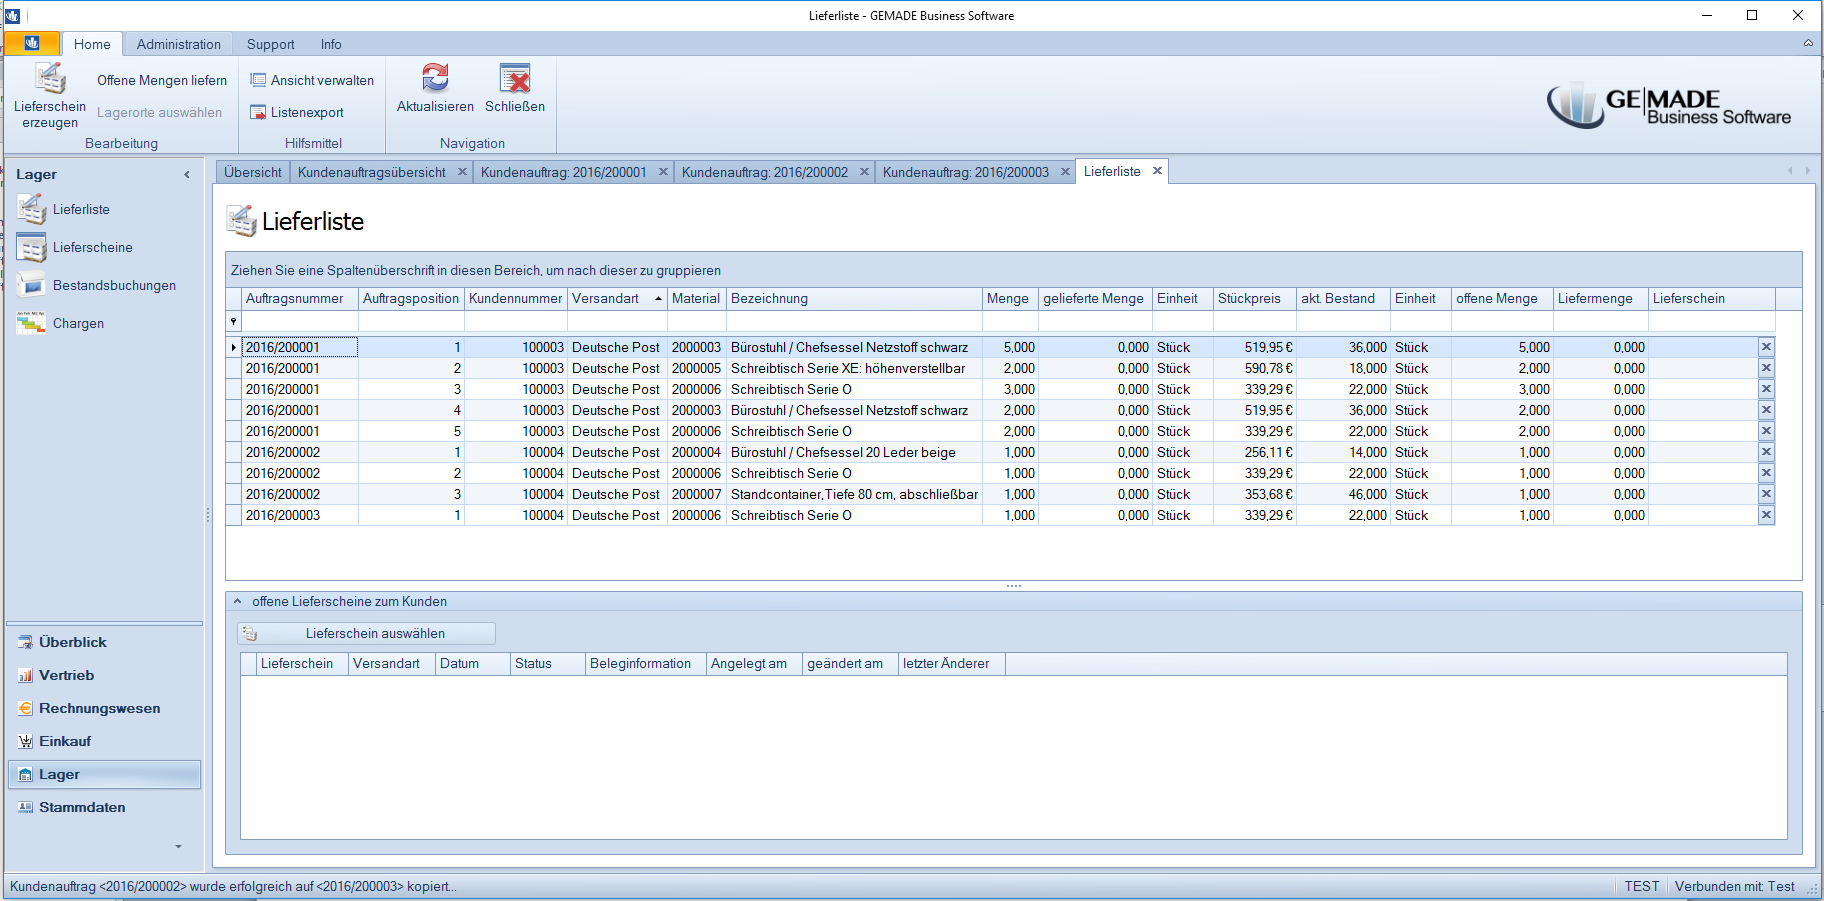The height and width of the screenshot is (901, 1824).
Task: Open Ansicht verwalten in the ribbon
Action: [312, 80]
